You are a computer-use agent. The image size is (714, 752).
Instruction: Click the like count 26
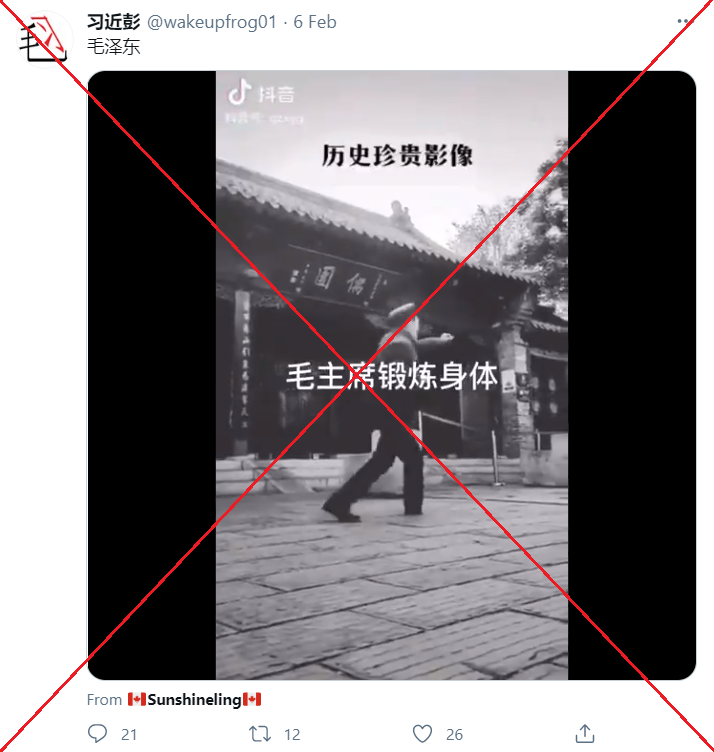(x=454, y=734)
